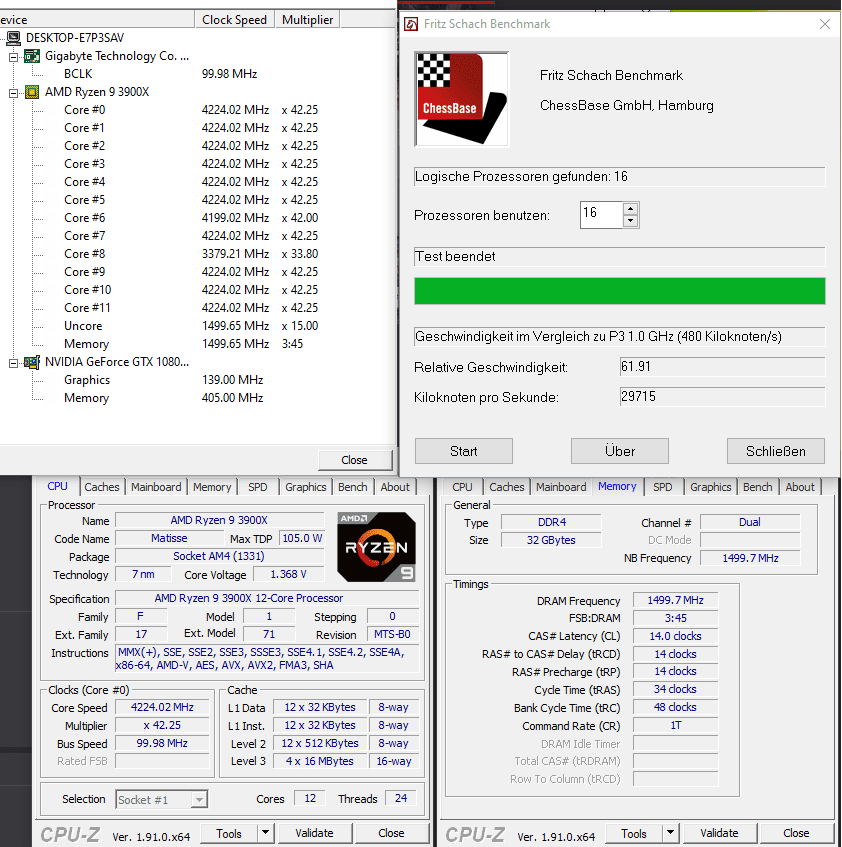
Task: Click the AMD Ryzen 9 logo in CPU-Z
Action: click(x=376, y=547)
